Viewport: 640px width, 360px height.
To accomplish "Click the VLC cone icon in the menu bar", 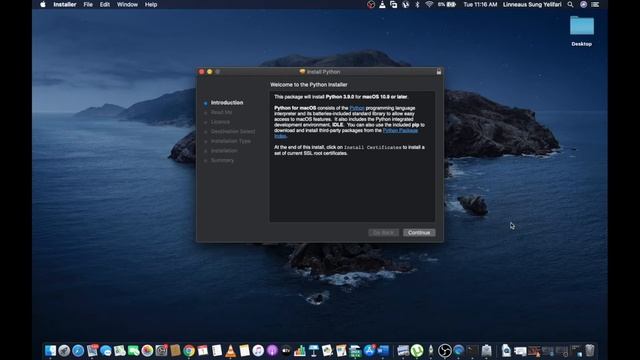I will coord(382,4).
